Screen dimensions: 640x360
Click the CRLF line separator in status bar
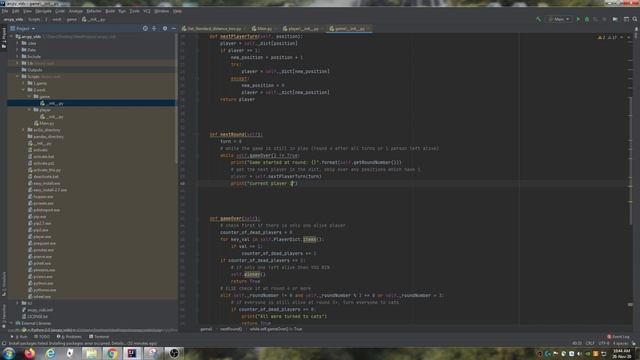590,344
